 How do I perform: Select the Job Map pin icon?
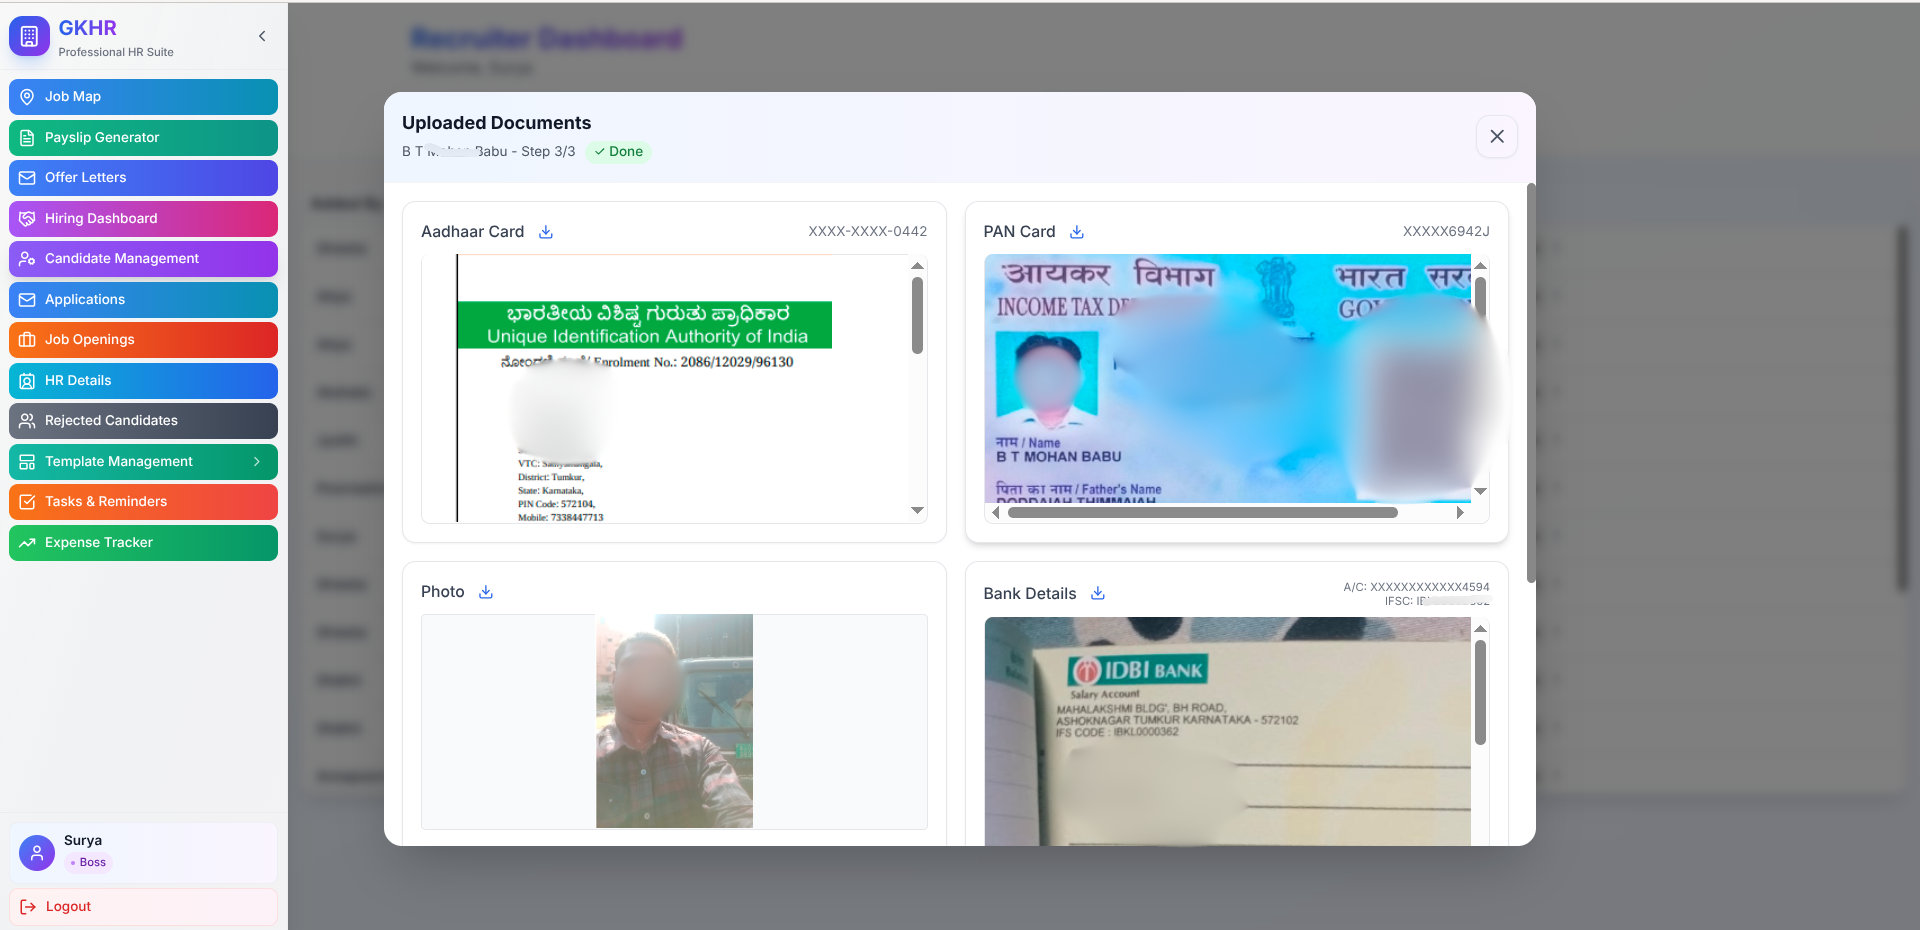pos(27,96)
